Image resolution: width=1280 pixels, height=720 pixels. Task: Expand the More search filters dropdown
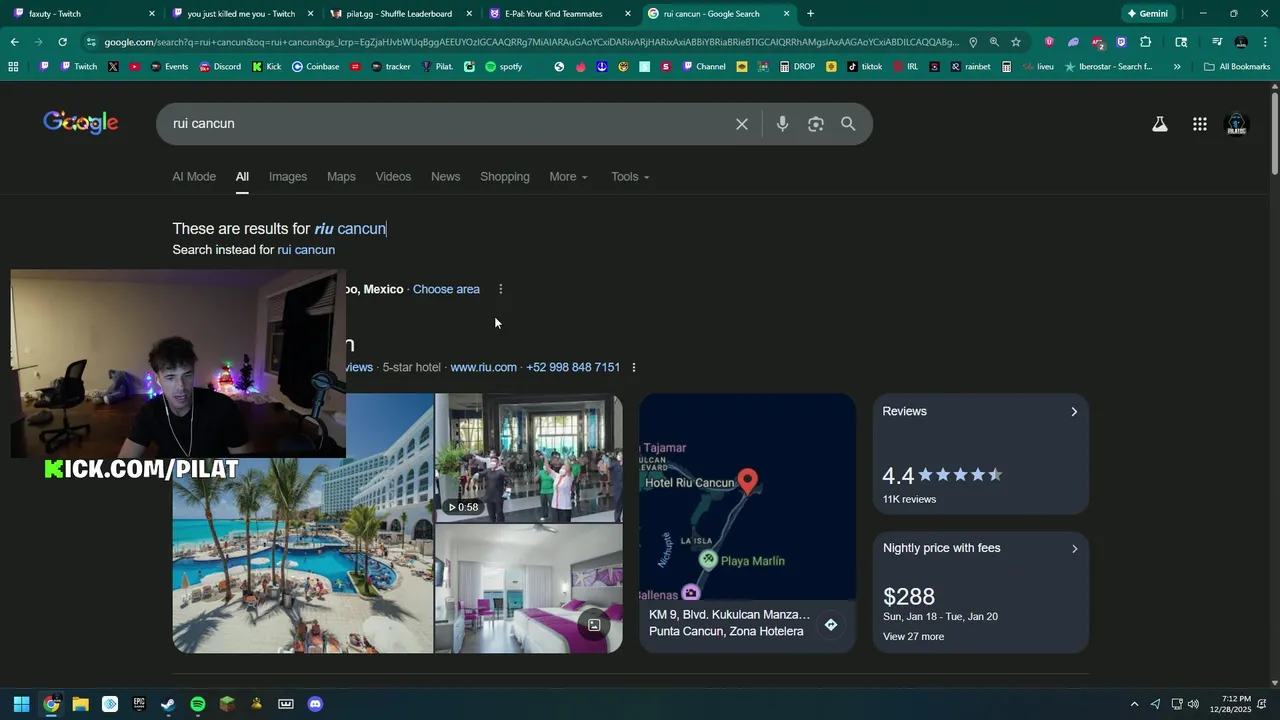(568, 177)
